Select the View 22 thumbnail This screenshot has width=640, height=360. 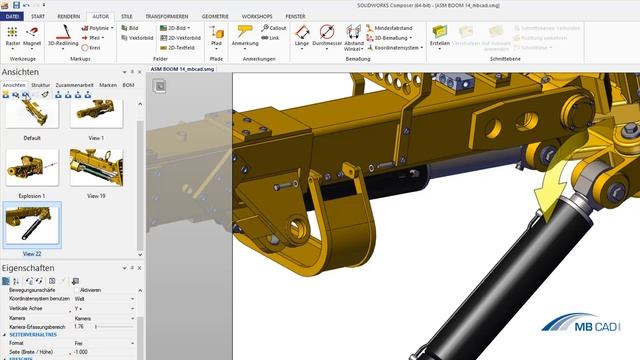coord(32,224)
